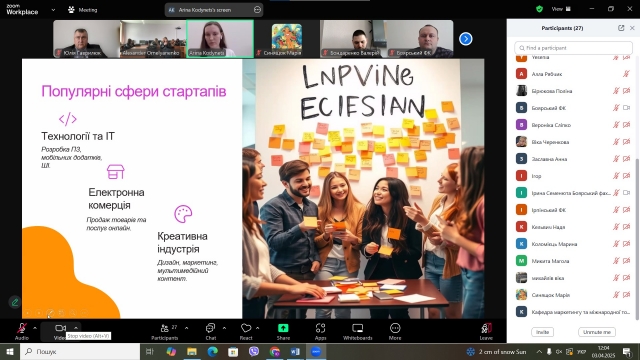This screenshot has width=640, height=360.
Task: Open the clock and date in tray
Action: (x=603, y=351)
